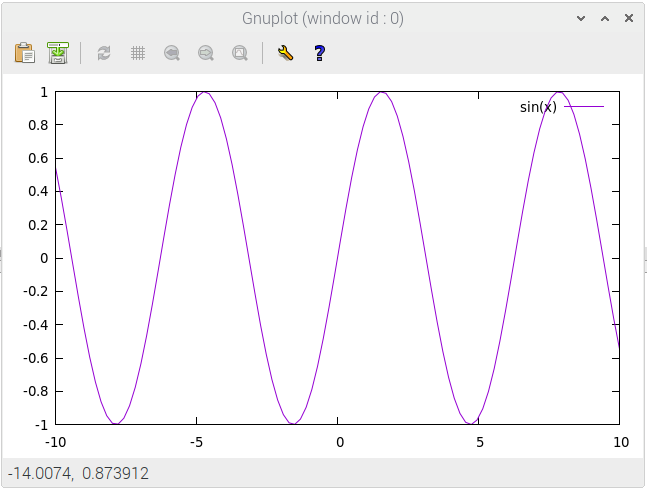647x490 pixels.
Task: Autoscale the plot with the magnifier icon
Action: (240, 53)
